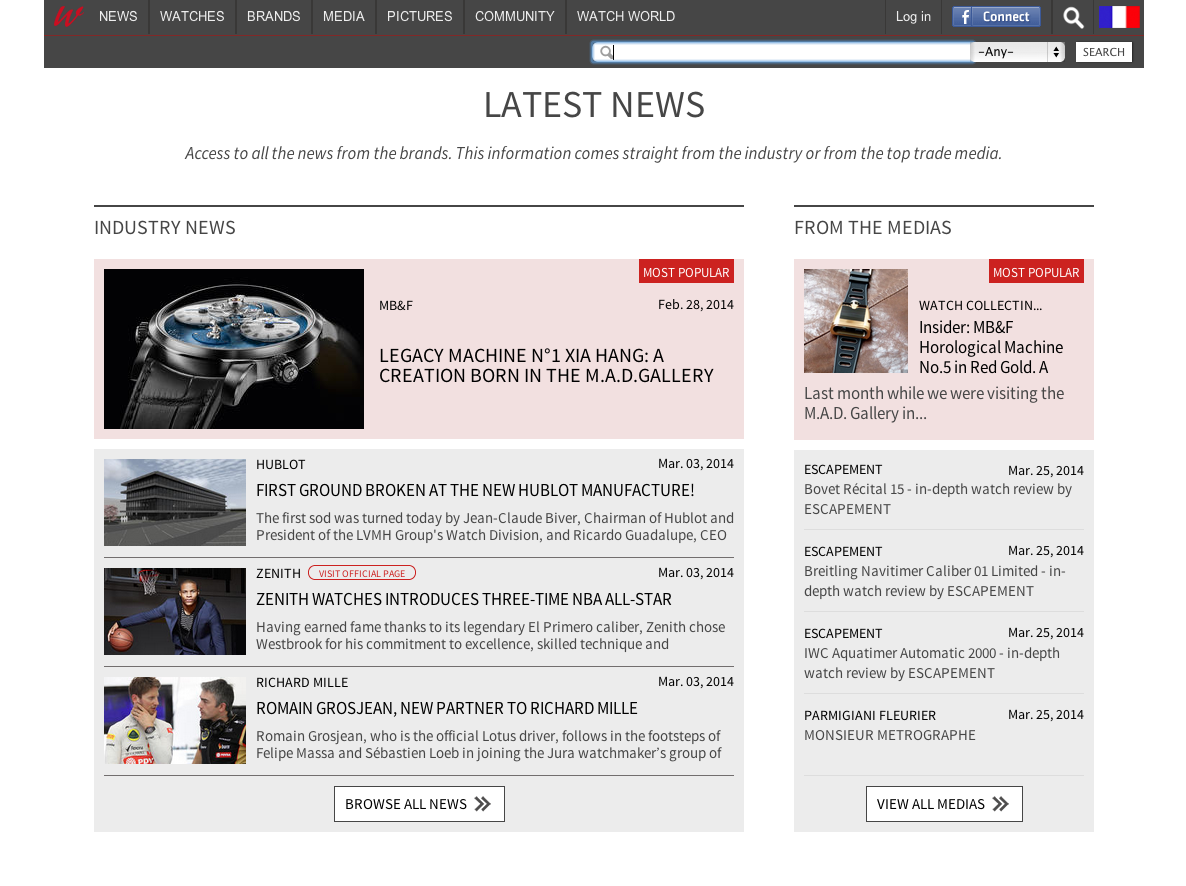Click the INDUSTRY NEWS section heading
Viewport: 1186px width, 886px height.
click(165, 228)
